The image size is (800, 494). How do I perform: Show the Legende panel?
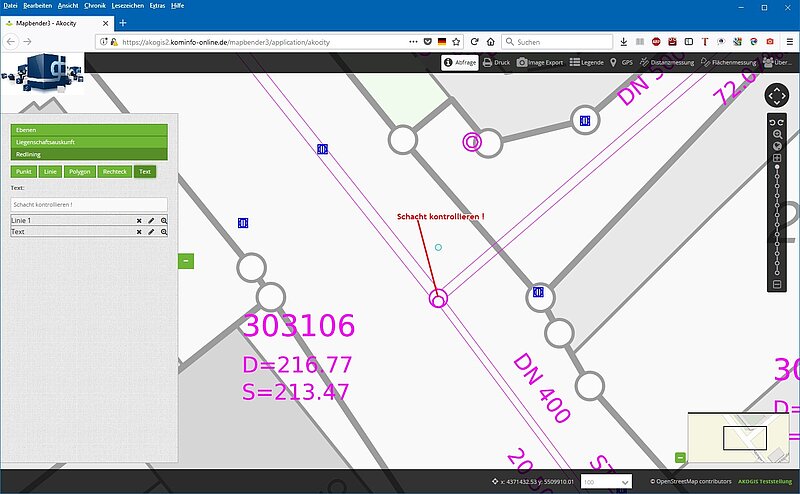pyautogui.click(x=586, y=62)
